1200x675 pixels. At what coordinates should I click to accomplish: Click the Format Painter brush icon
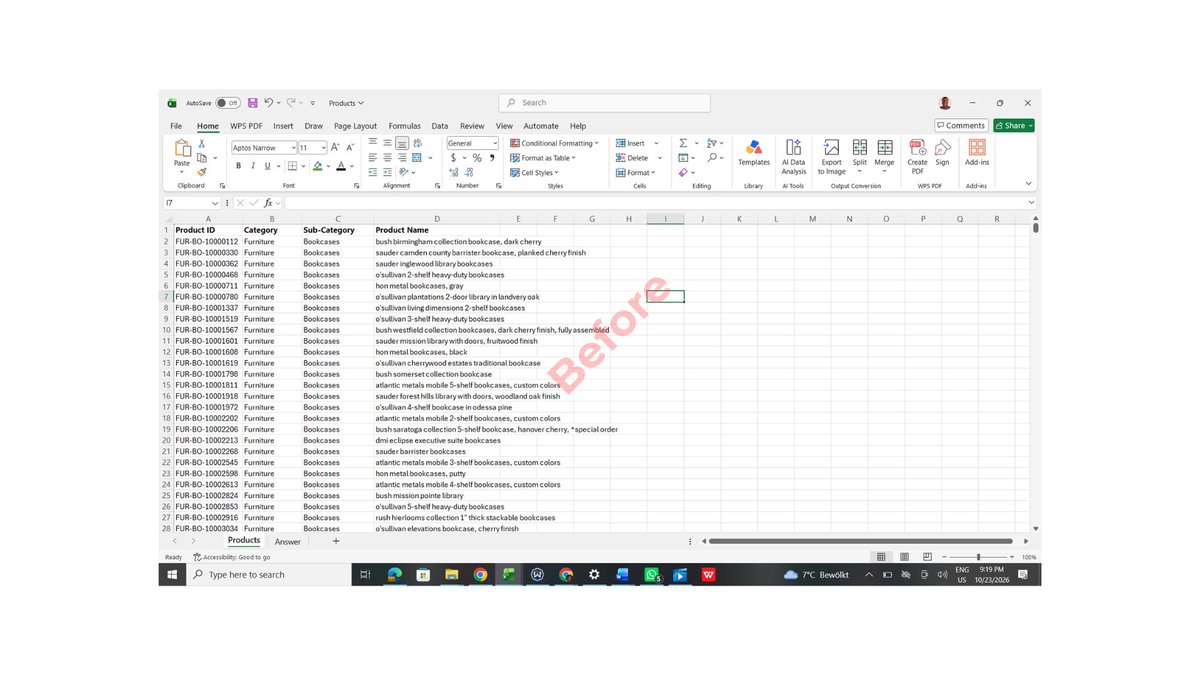point(201,172)
